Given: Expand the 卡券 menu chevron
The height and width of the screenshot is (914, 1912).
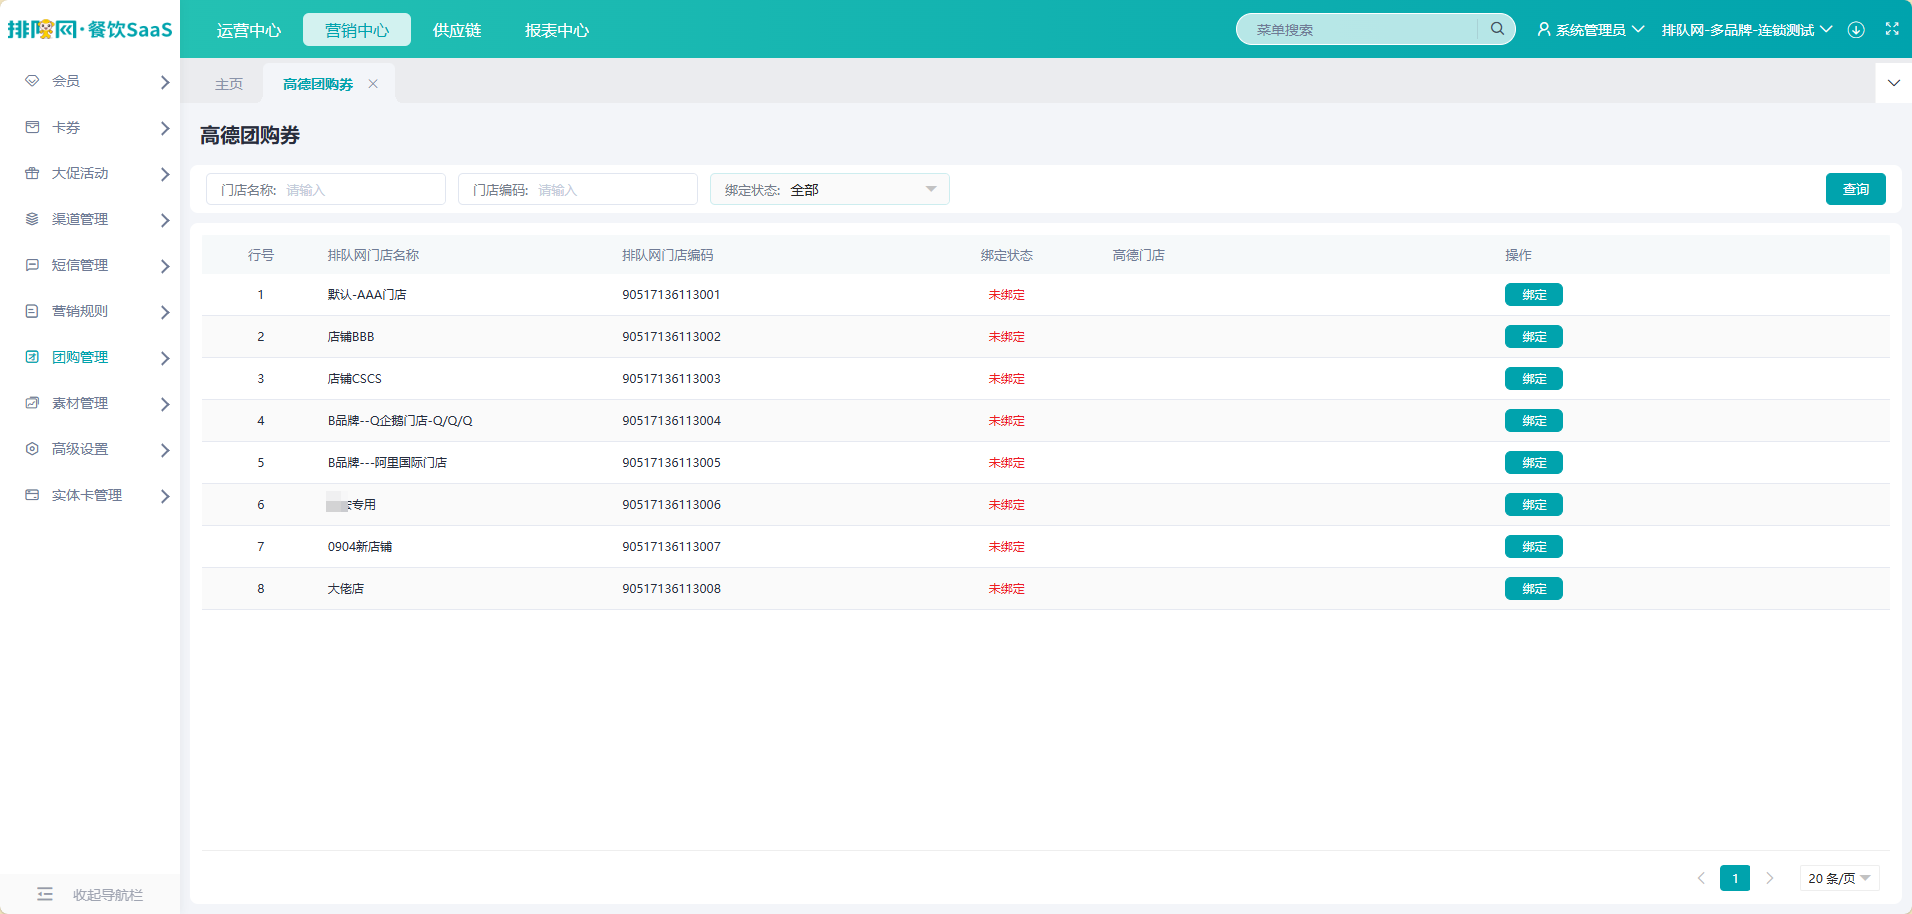Looking at the screenshot, I should pyautogui.click(x=165, y=128).
